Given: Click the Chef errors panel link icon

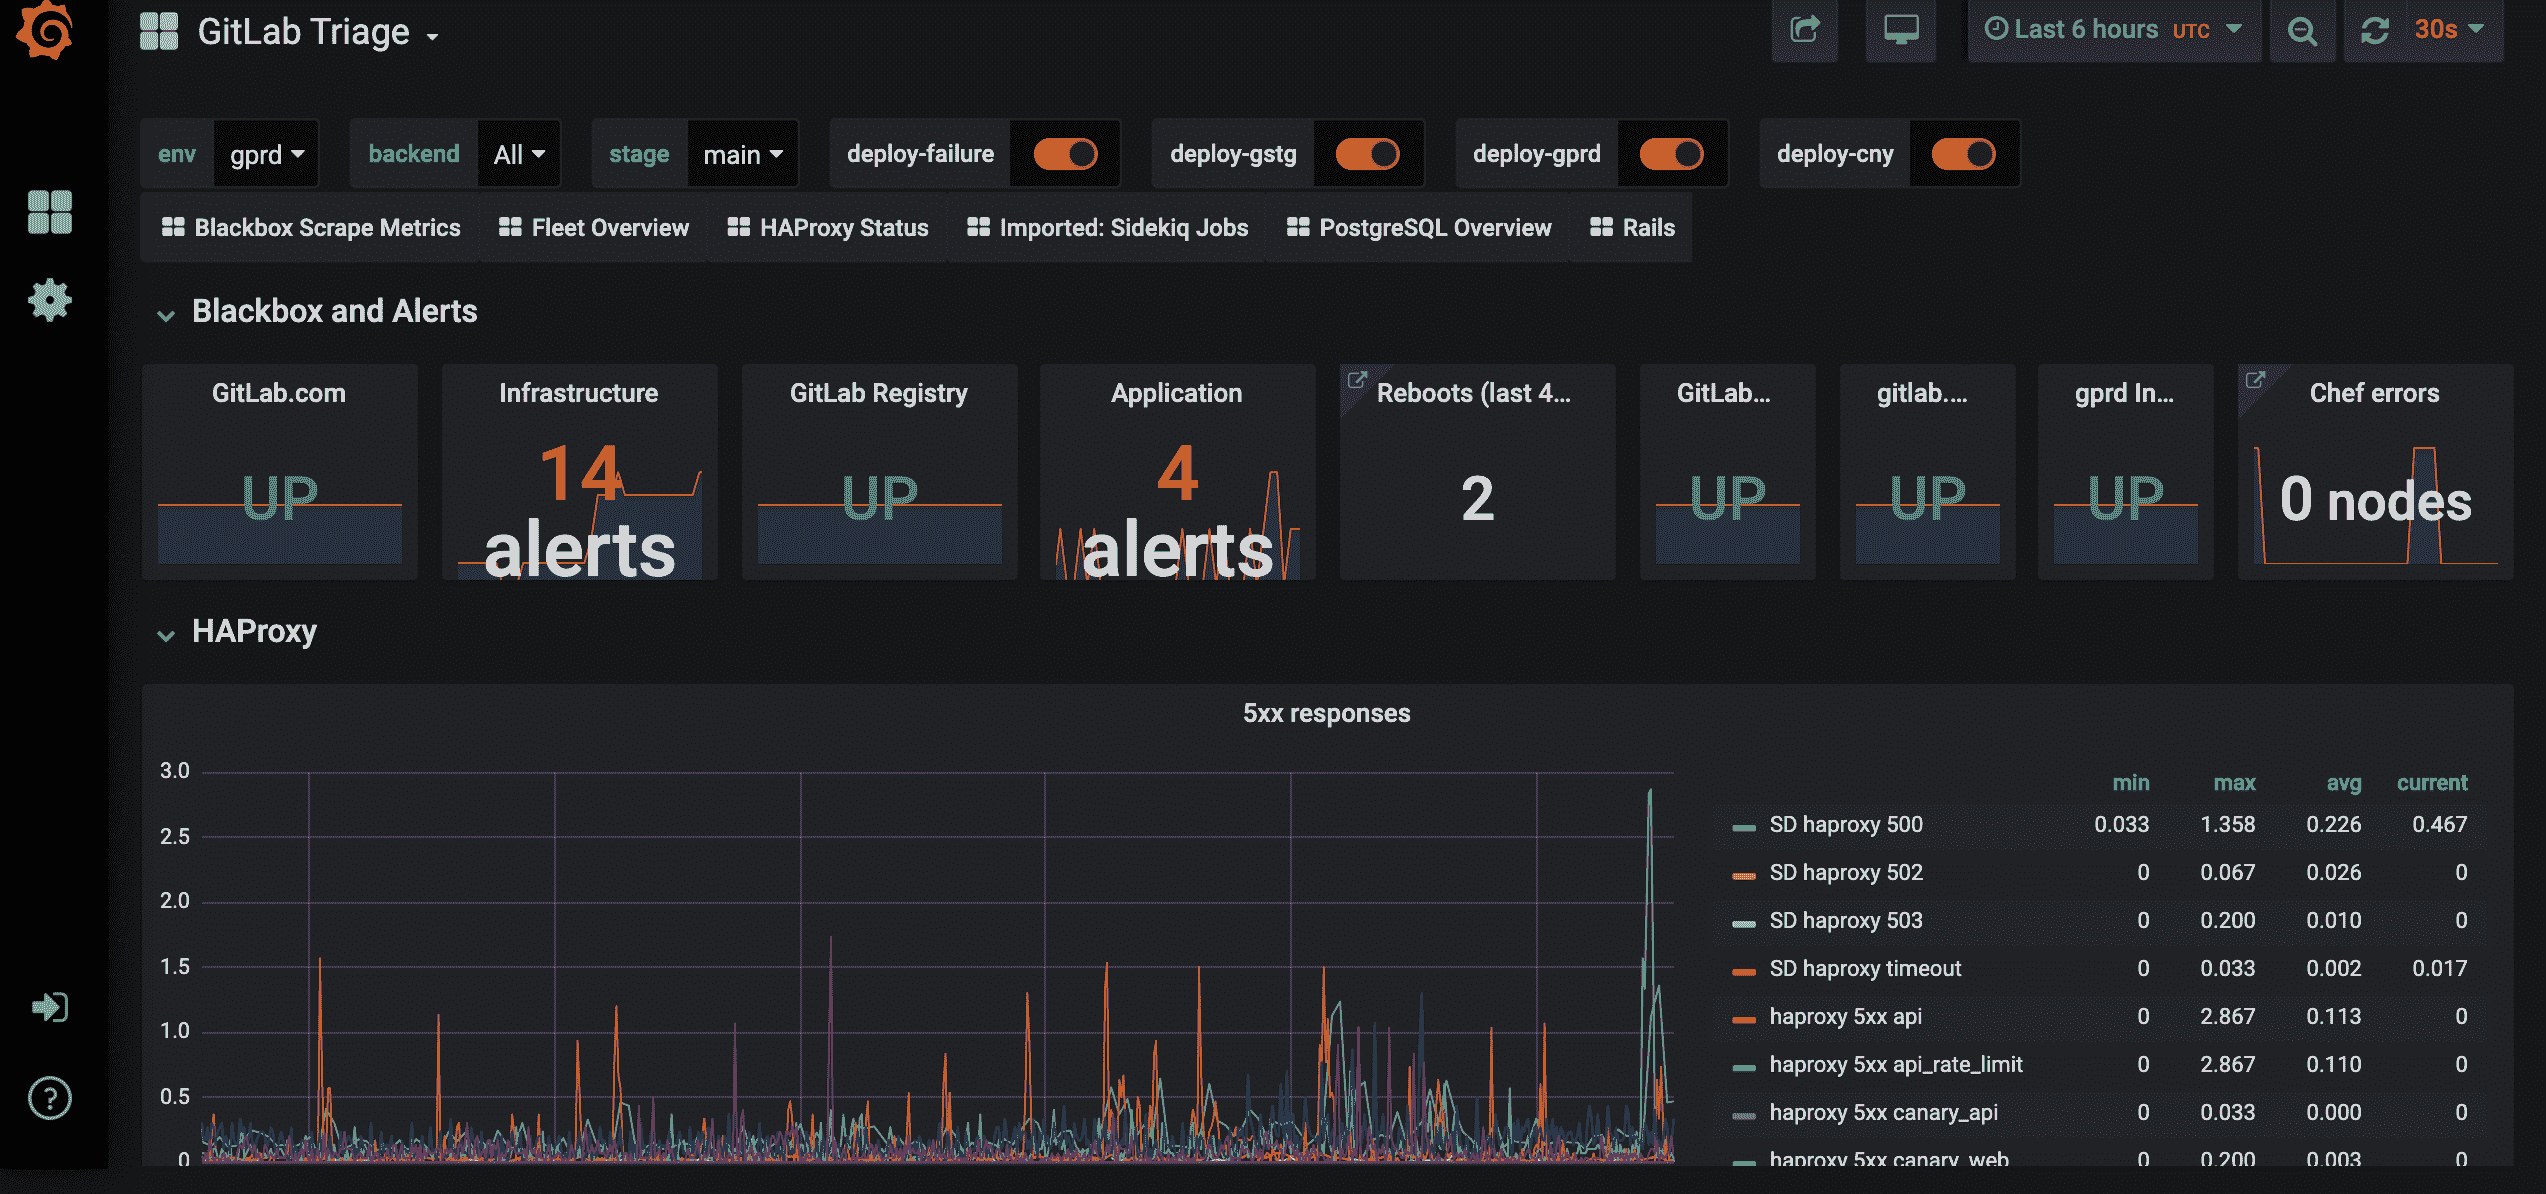Looking at the screenshot, I should [2255, 380].
